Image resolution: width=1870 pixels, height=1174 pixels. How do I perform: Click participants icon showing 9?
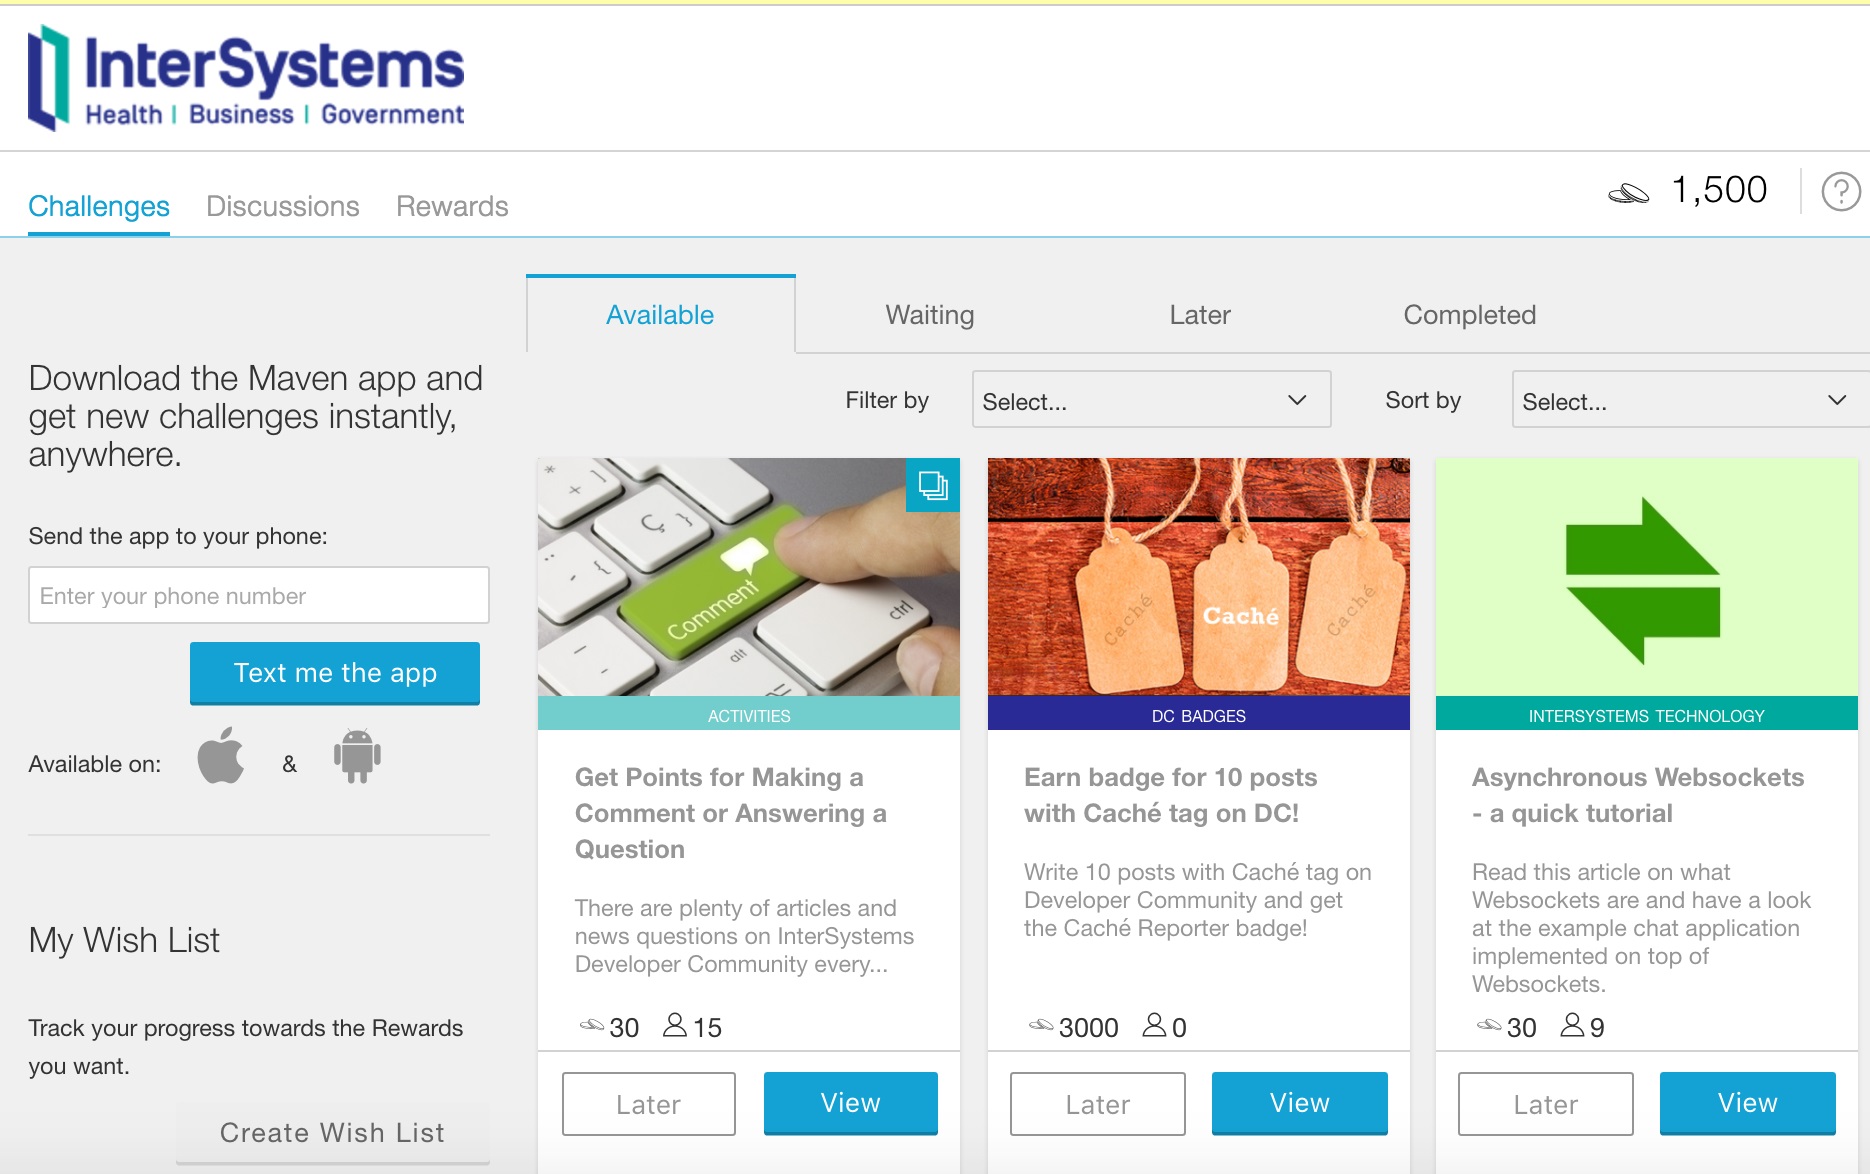(x=1572, y=1025)
